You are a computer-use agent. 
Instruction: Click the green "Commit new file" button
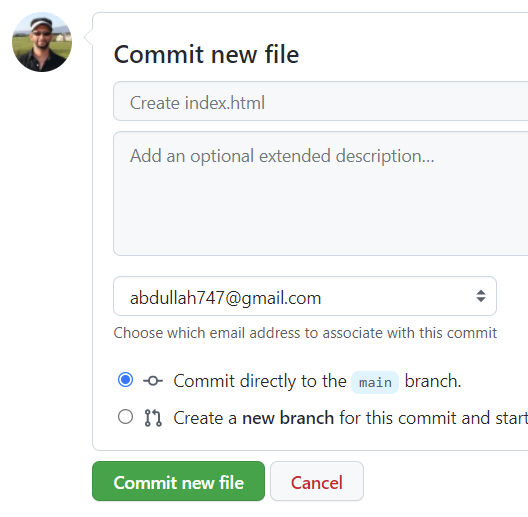pyautogui.click(x=178, y=481)
